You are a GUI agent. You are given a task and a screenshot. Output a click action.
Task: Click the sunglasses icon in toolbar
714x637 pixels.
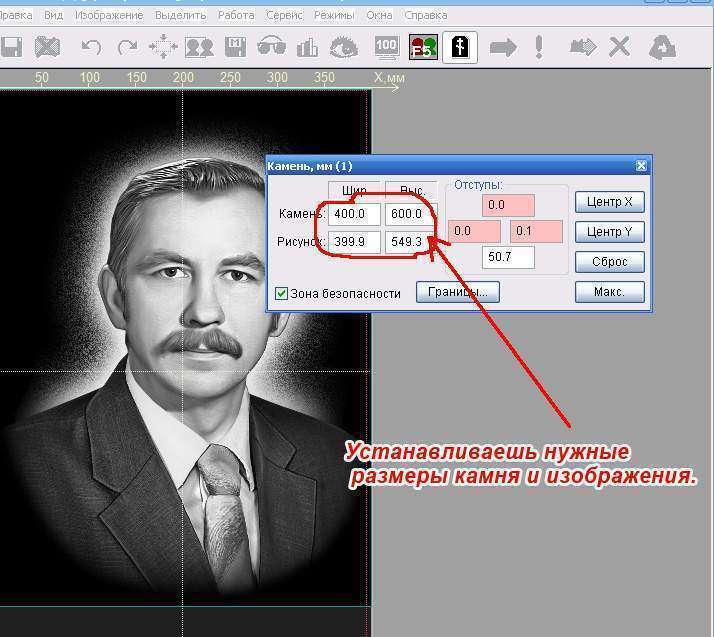point(271,47)
